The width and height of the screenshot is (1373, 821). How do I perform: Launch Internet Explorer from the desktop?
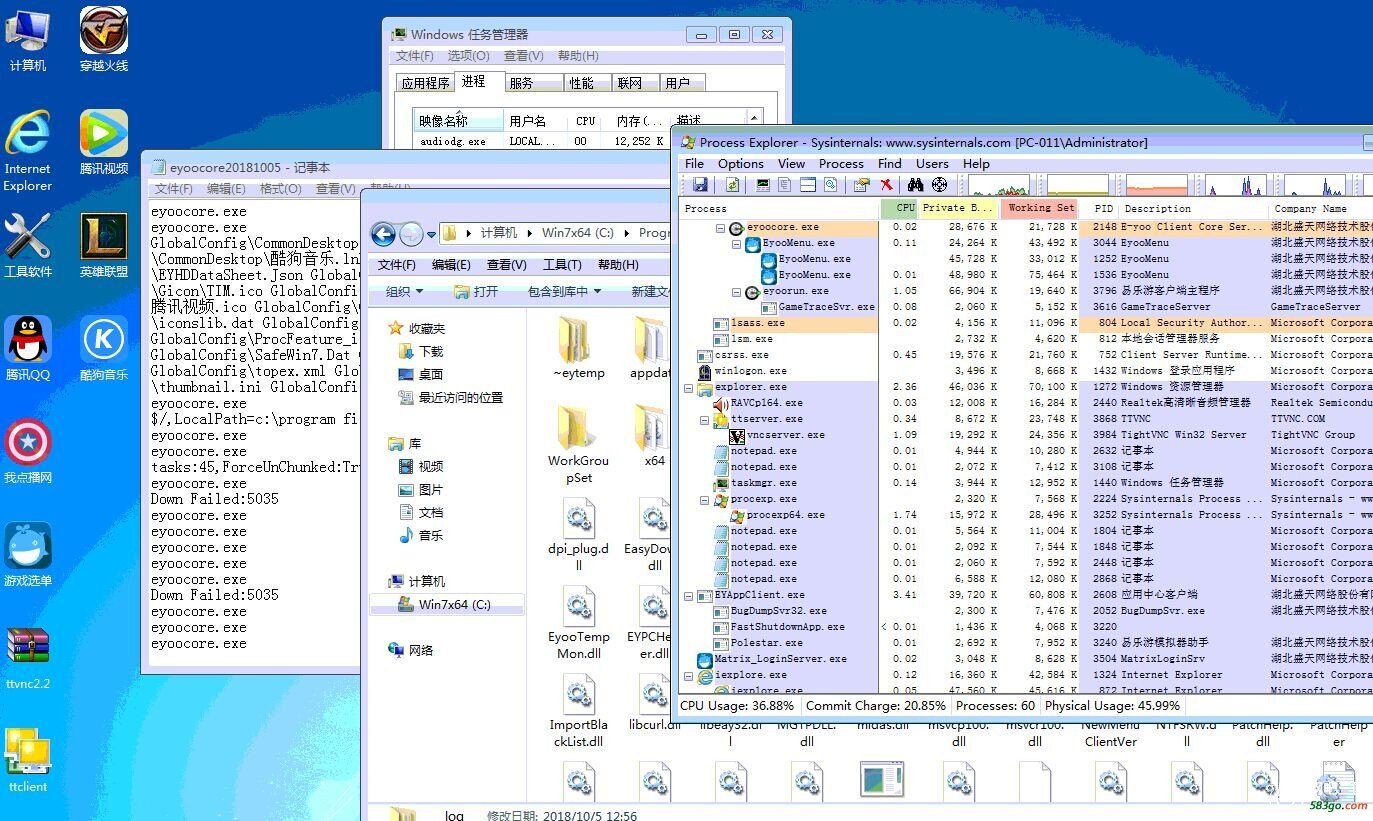(x=27, y=152)
